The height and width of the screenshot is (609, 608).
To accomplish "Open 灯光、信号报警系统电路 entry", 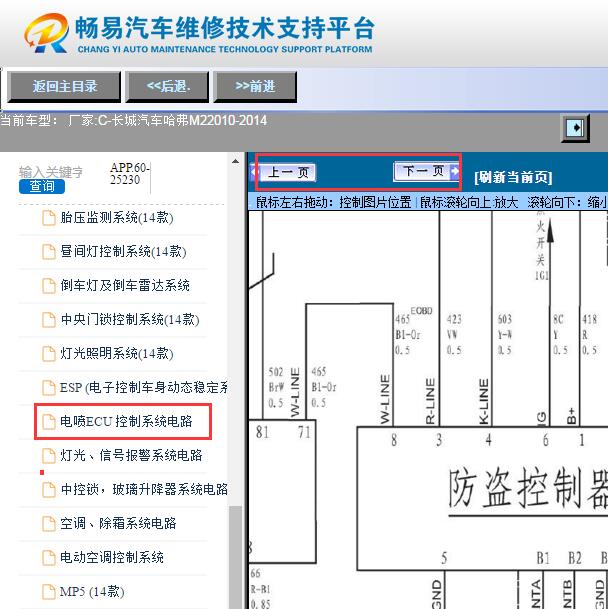I will click(x=131, y=455).
